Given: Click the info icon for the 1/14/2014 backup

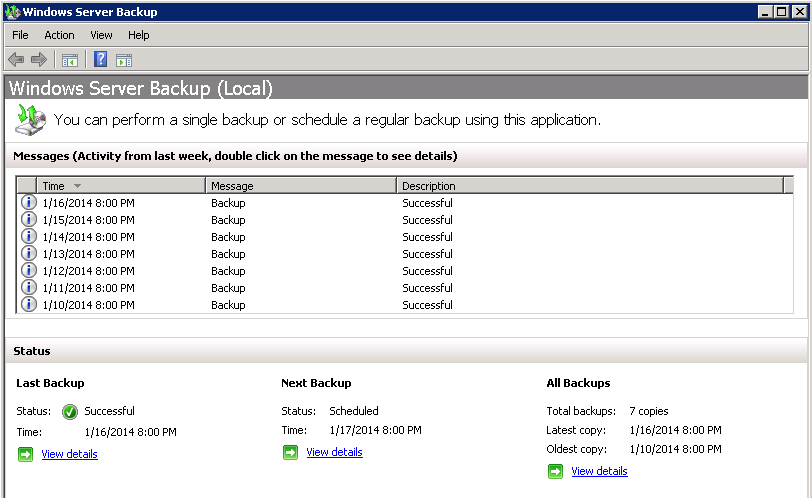Looking at the screenshot, I should click(28, 237).
